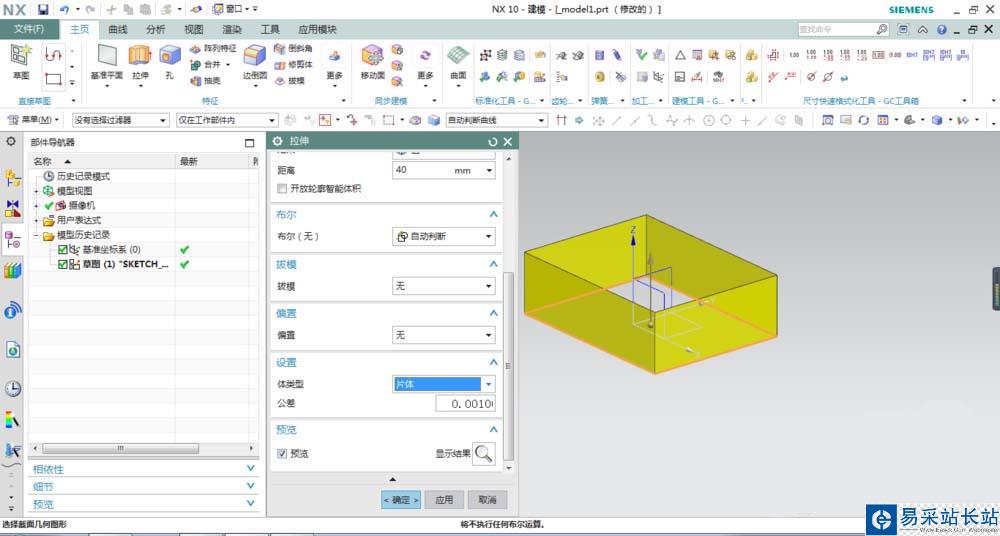Open the 没有选择过滤器 filter dropdown
The height and width of the screenshot is (536, 1000).
tap(120, 120)
